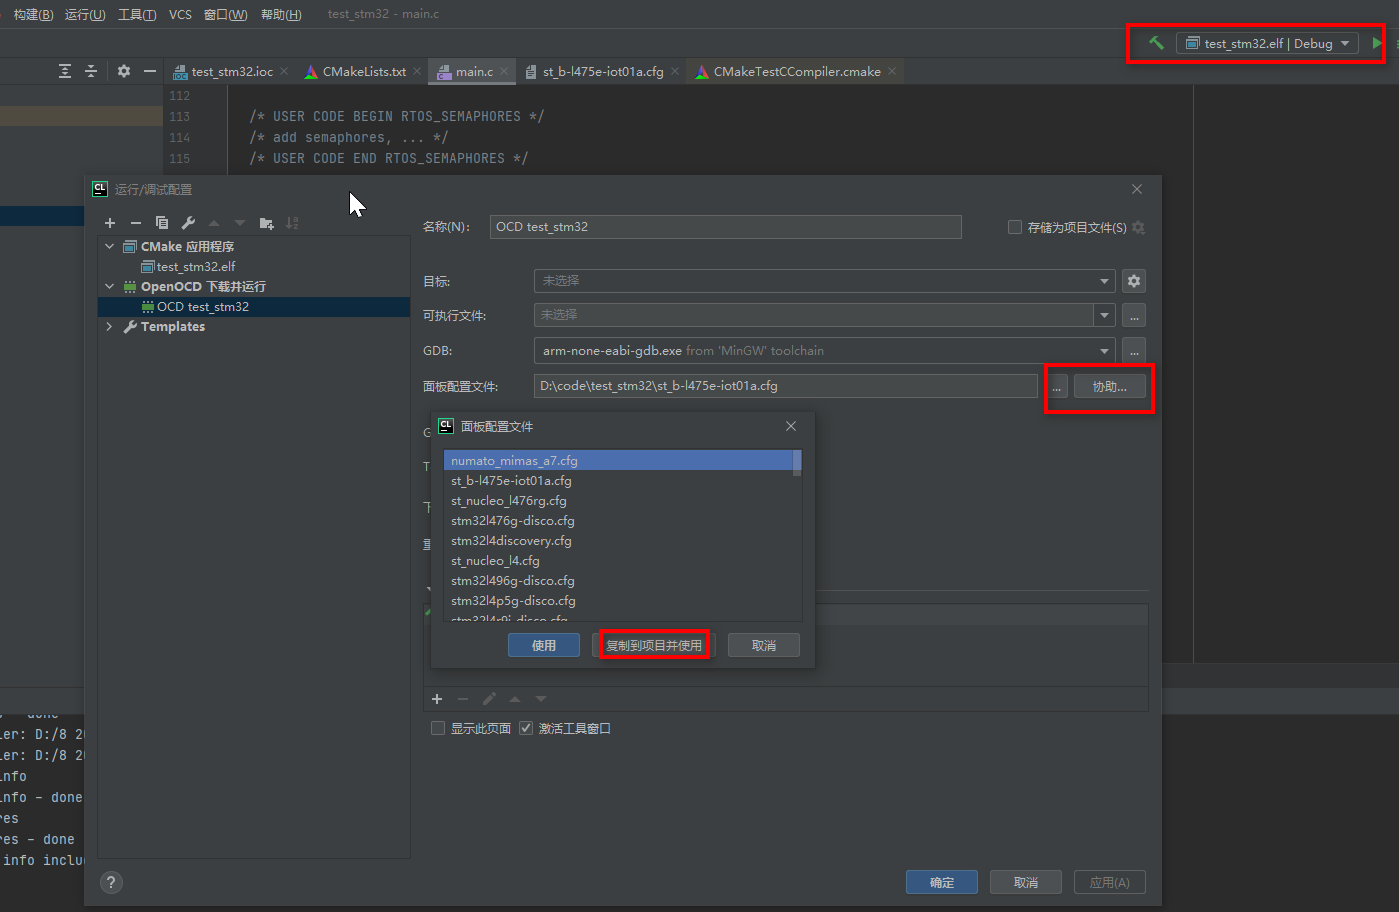Screen dimensions: 1399x912
Task: Click 取消 at the dialog bottom
Action: pyautogui.click(x=1026, y=882)
